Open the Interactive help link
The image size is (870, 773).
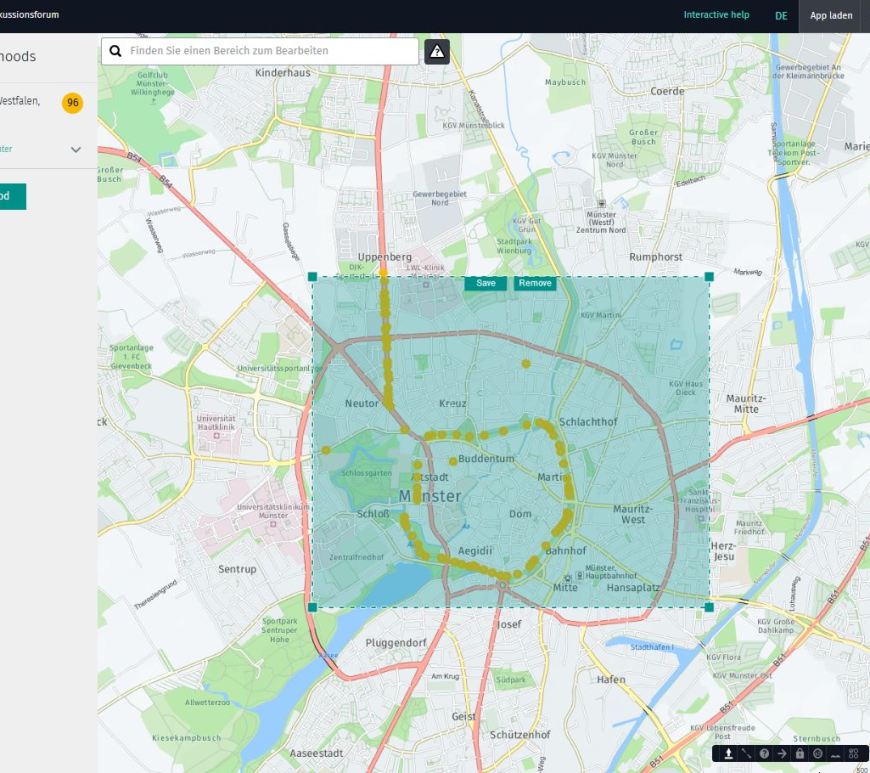click(x=716, y=16)
